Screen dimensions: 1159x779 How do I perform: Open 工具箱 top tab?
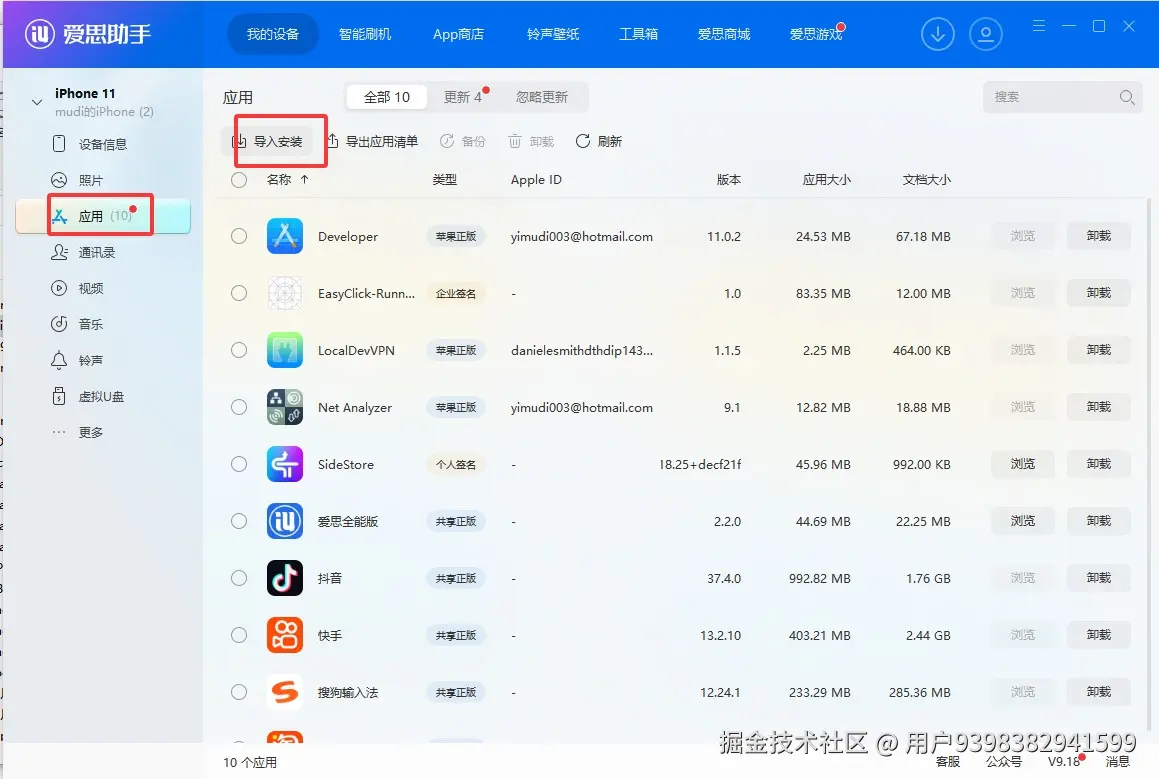(639, 34)
